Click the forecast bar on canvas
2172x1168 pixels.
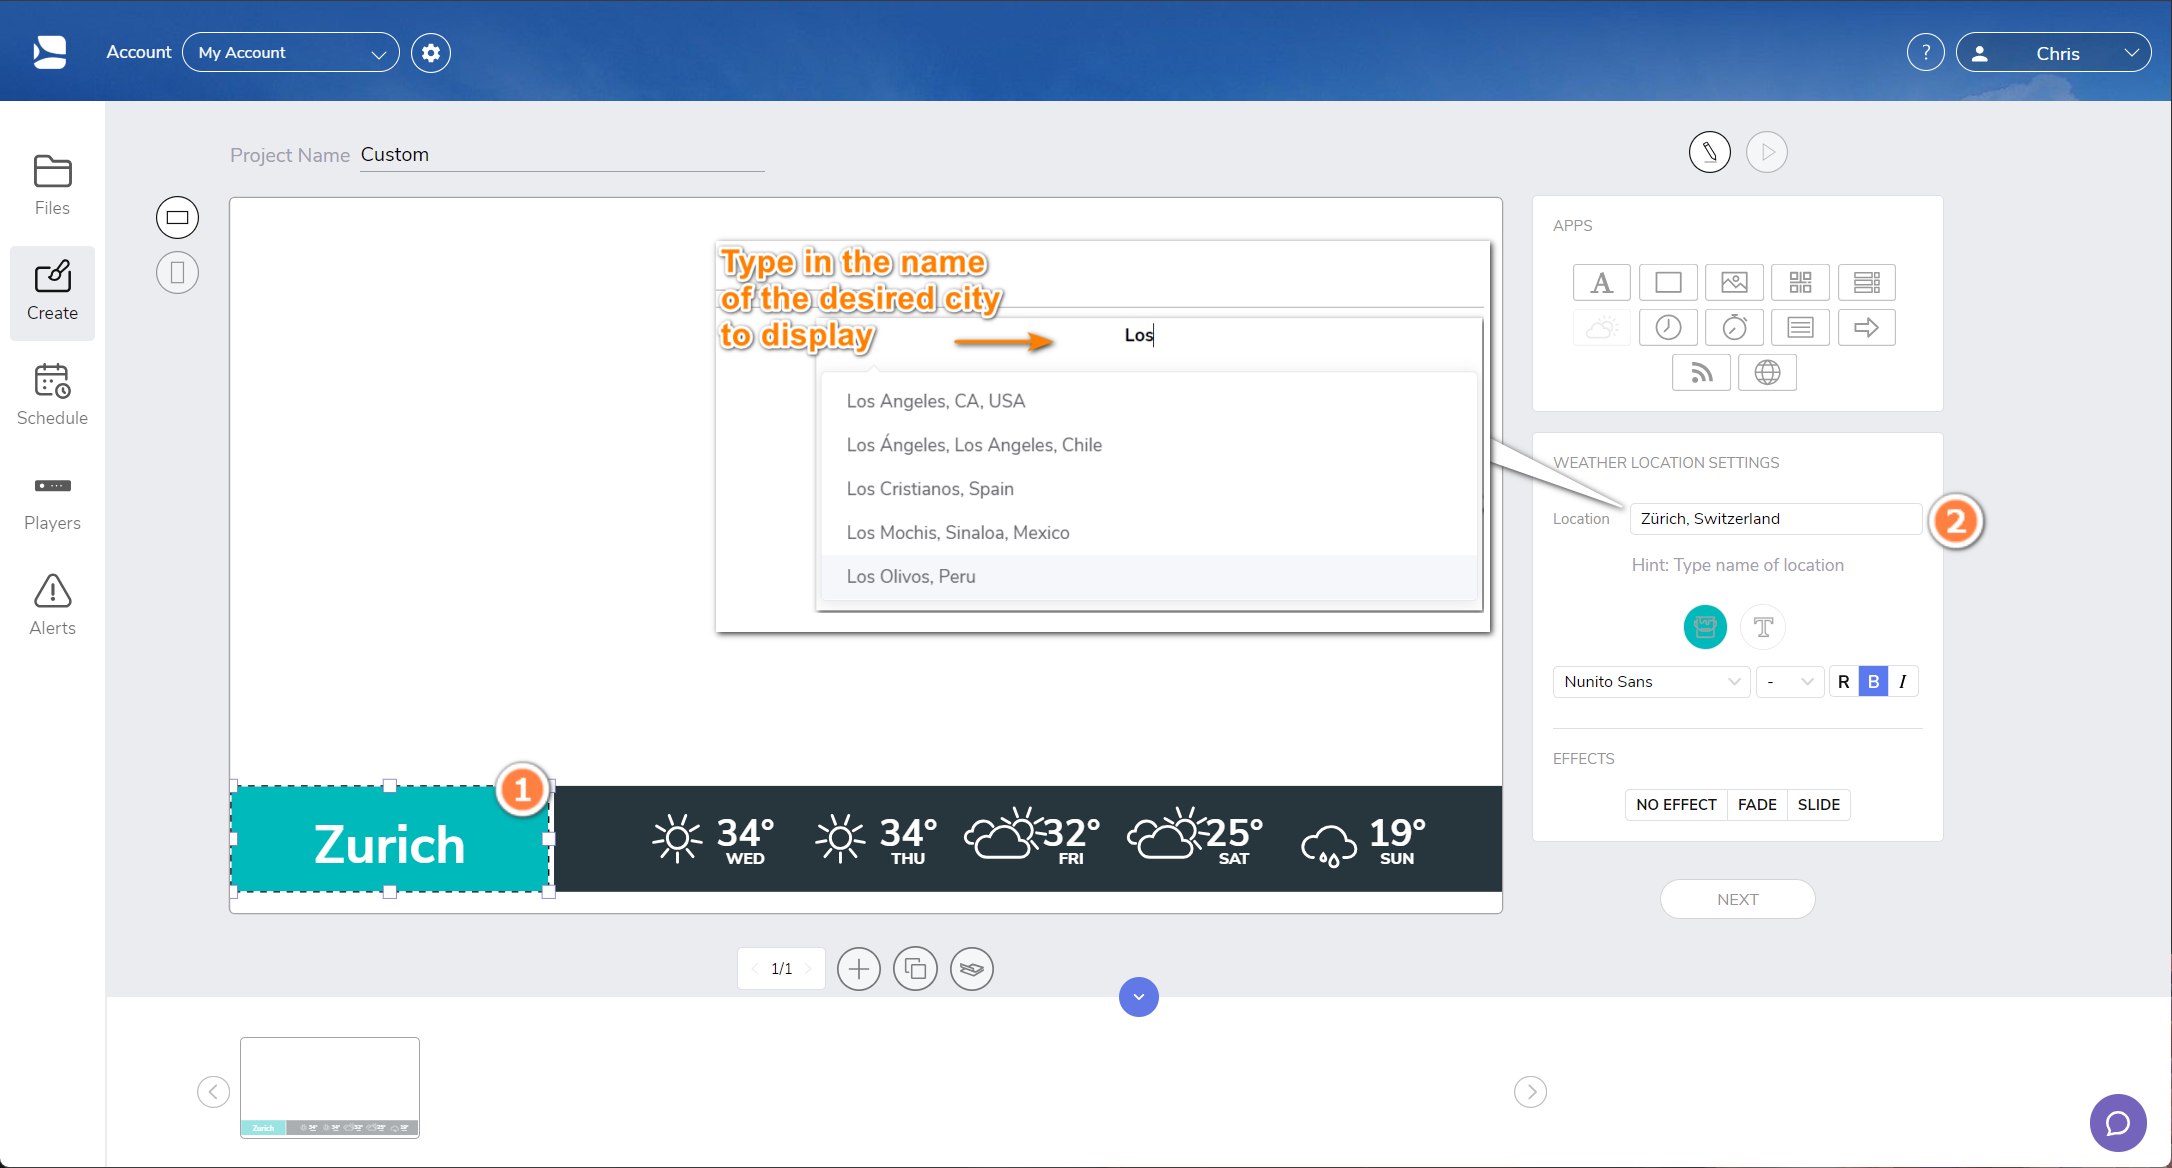click(1028, 839)
